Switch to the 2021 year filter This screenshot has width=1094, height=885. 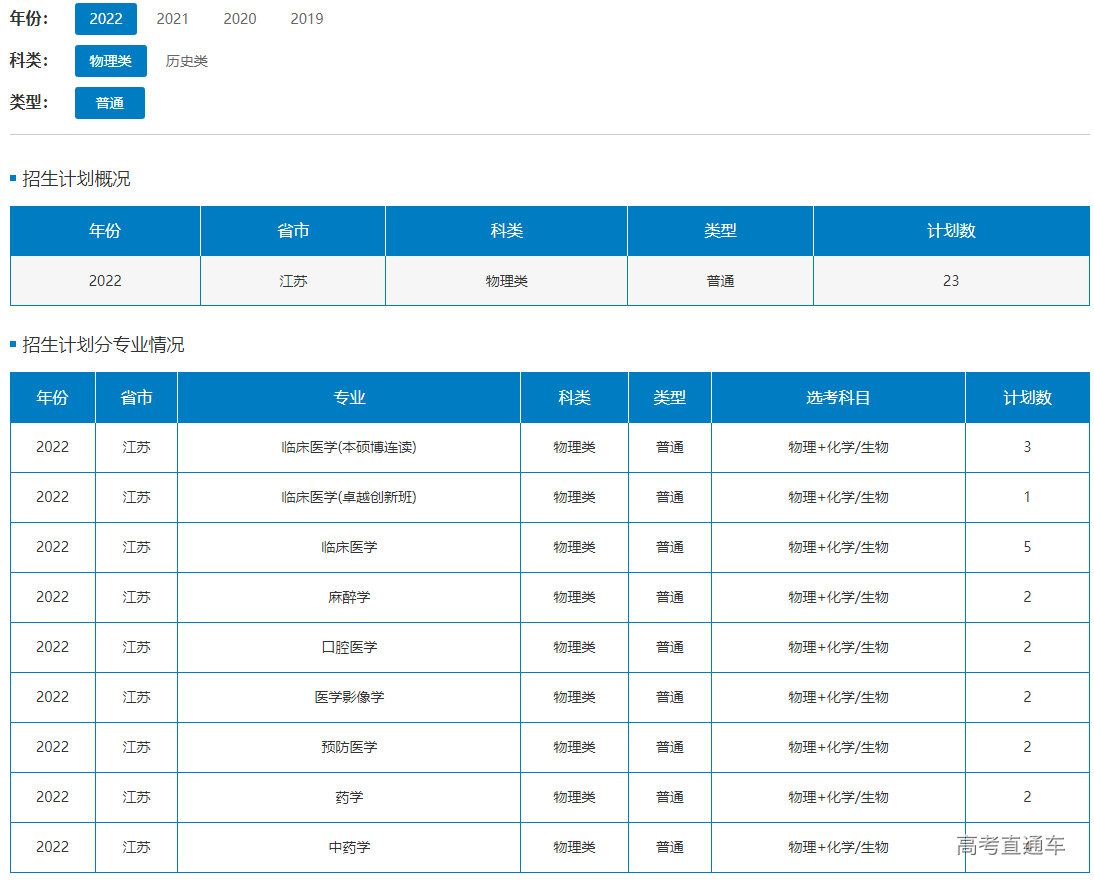(x=172, y=19)
